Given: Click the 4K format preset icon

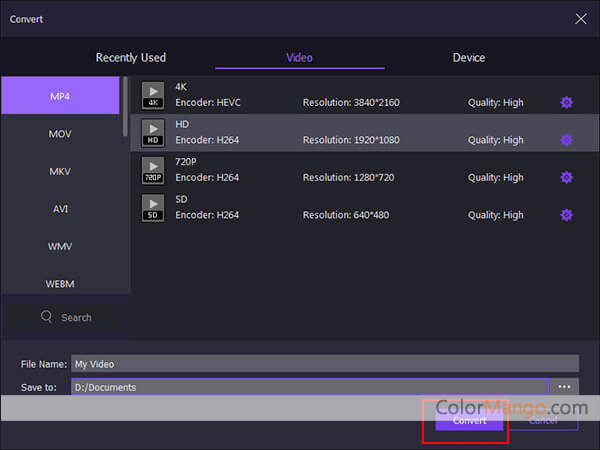Looking at the screenshot, I should click(x=152, y=95).
